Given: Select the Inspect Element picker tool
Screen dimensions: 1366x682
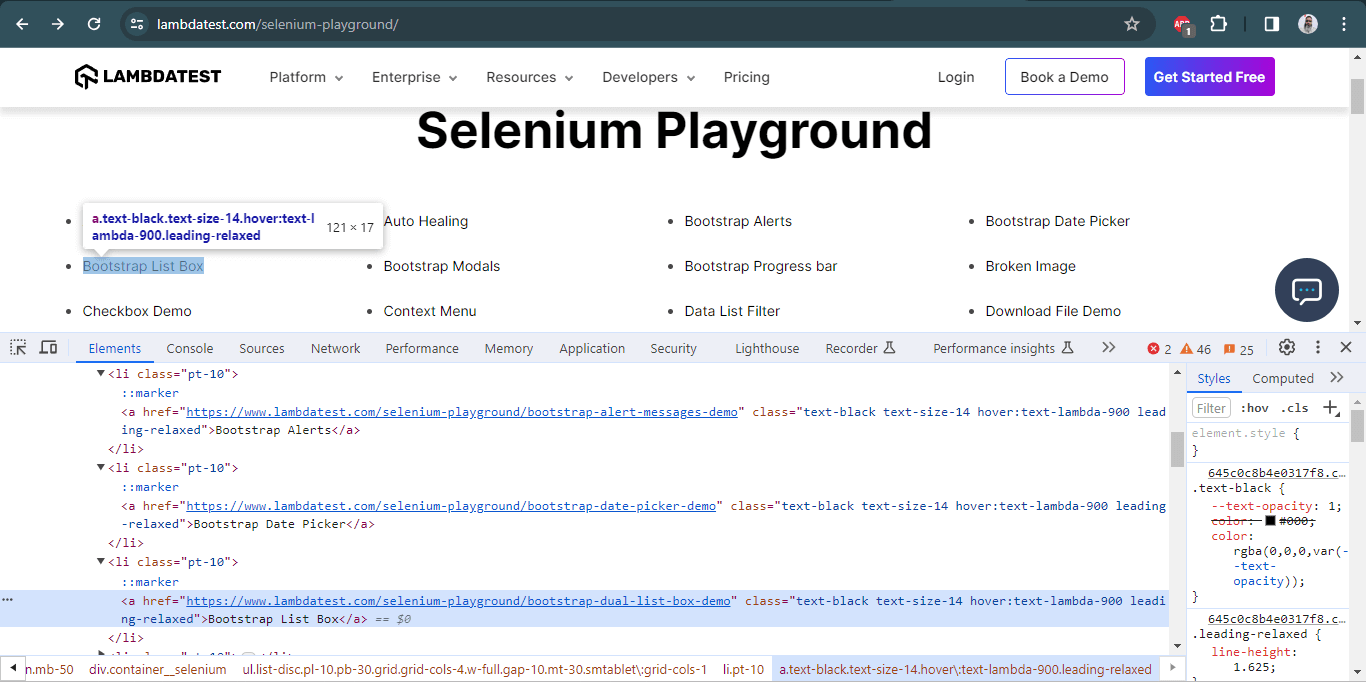Looking at the screenshot, I should (17, 347).
